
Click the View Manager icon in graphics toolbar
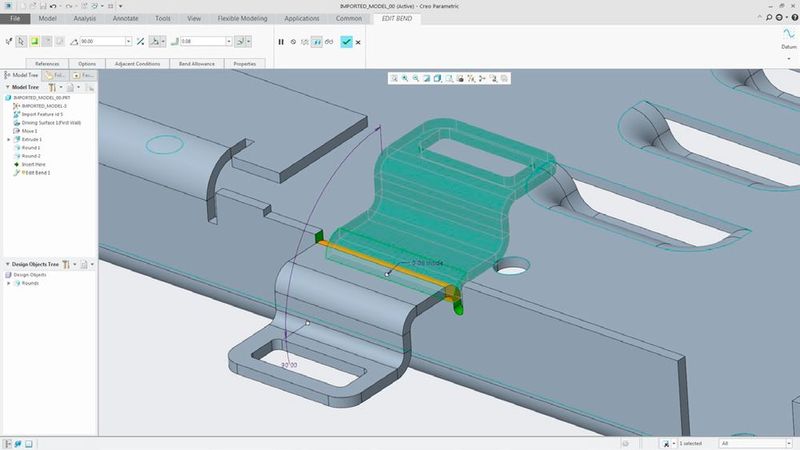[460, 78]
